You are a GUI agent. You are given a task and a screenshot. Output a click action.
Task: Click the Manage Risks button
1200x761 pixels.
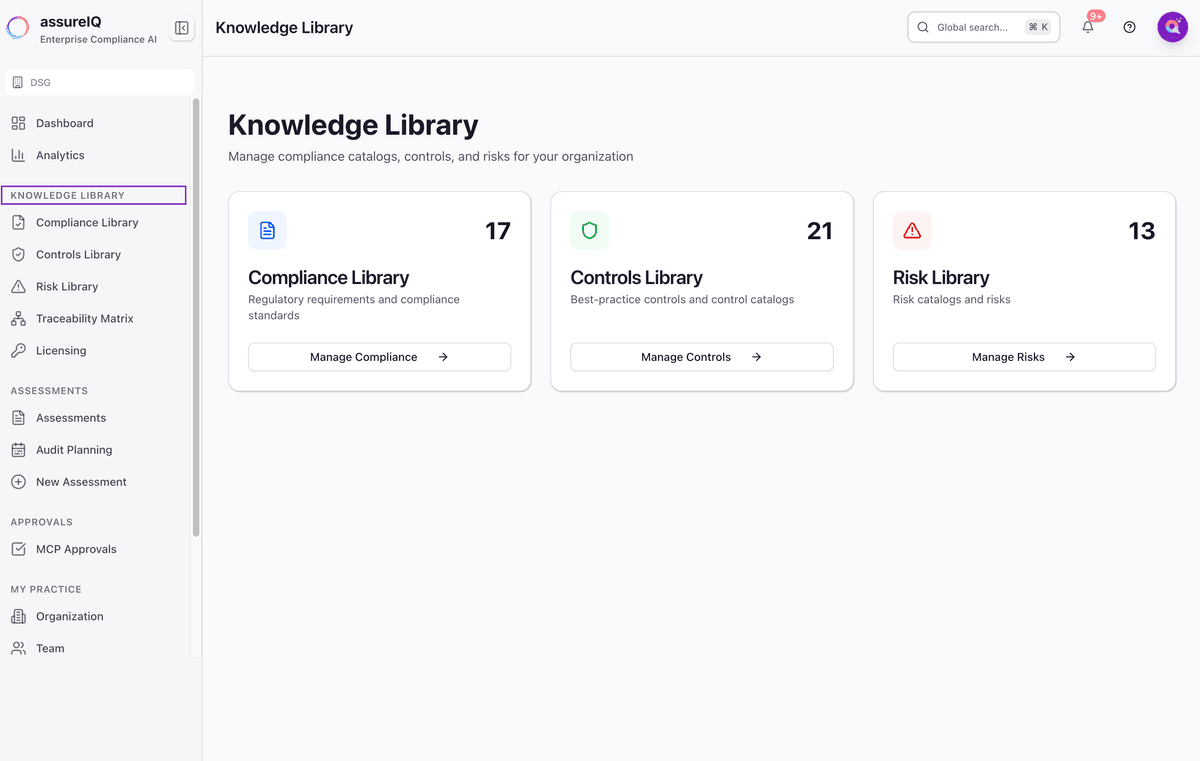pos(1024,357)
